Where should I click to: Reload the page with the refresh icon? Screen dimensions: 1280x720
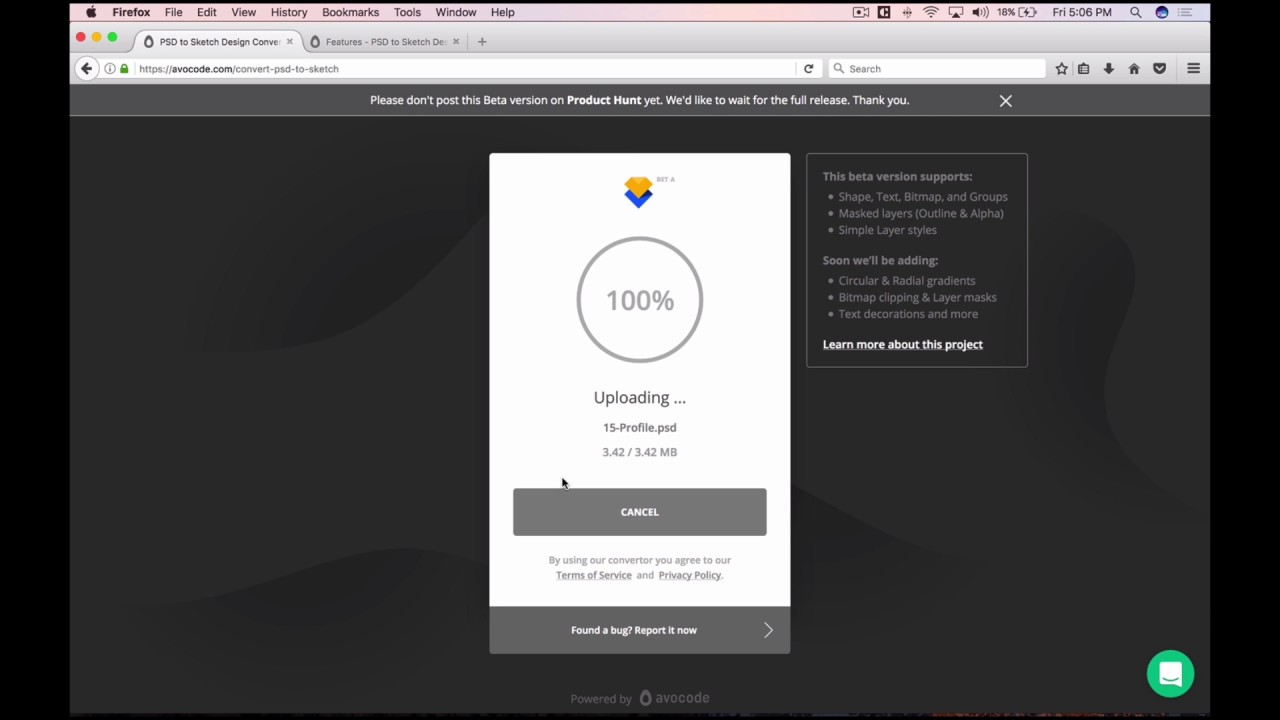click(x=809, y=69)
